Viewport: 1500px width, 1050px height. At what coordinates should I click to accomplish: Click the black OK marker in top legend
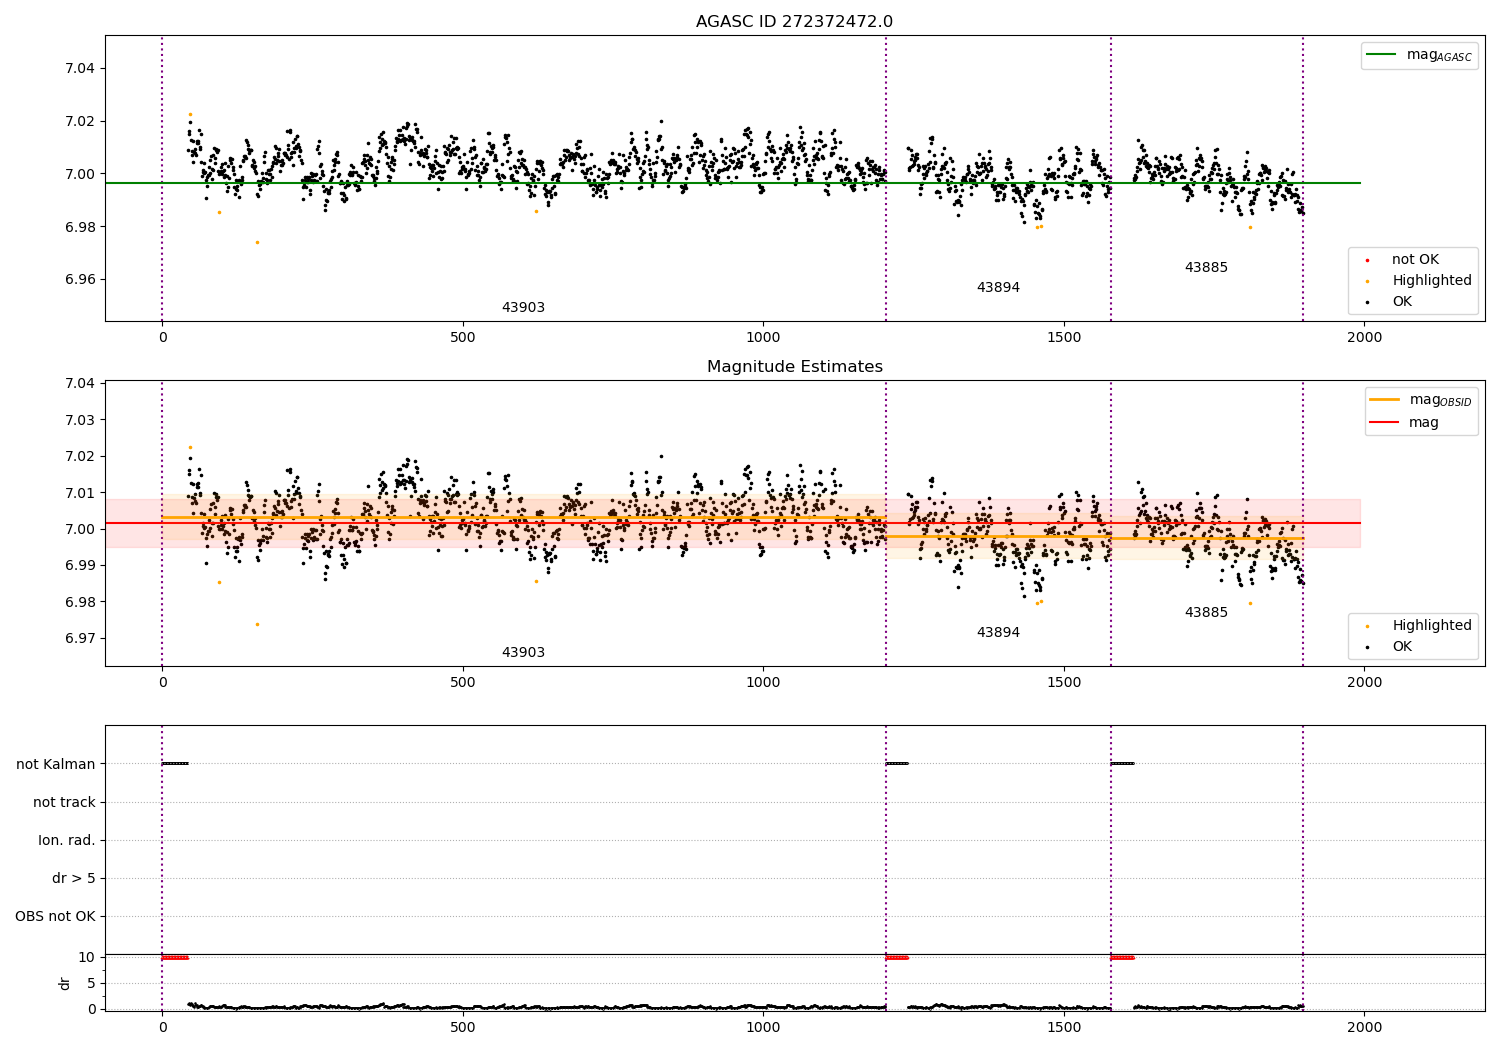(x=1367, y=302)
